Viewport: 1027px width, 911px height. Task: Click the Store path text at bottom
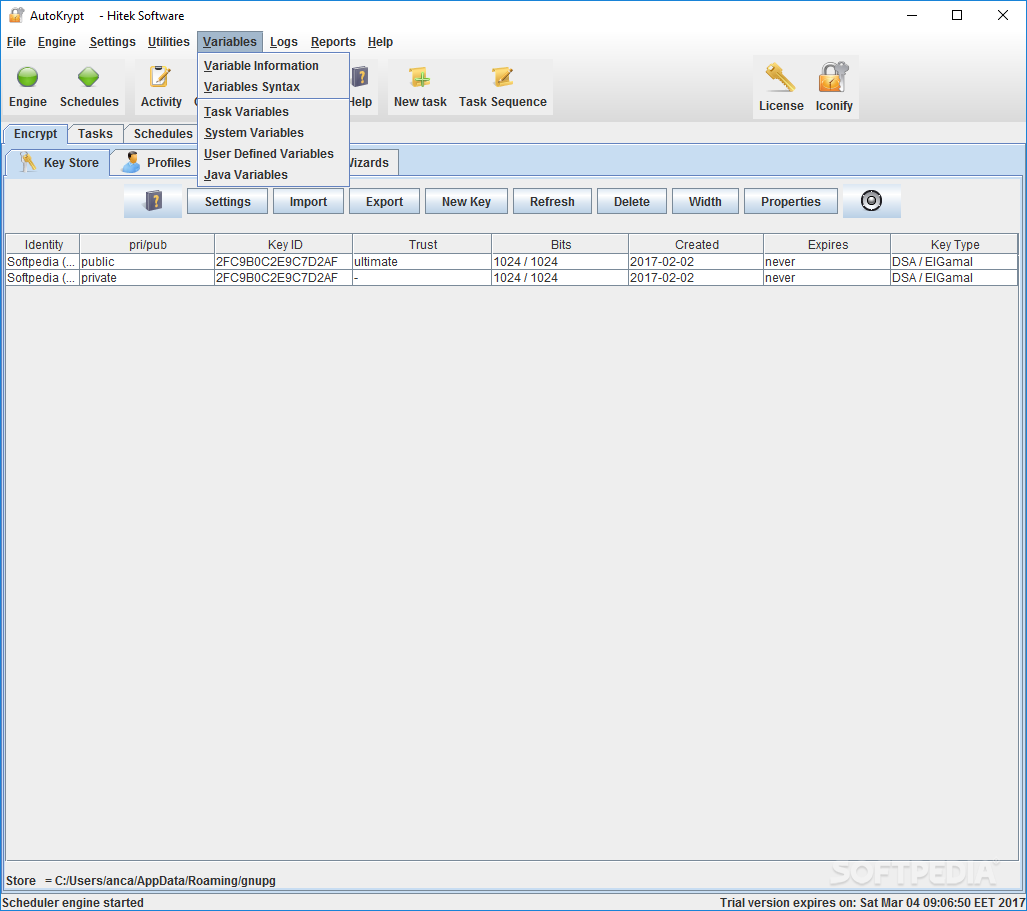click(141, 881)
